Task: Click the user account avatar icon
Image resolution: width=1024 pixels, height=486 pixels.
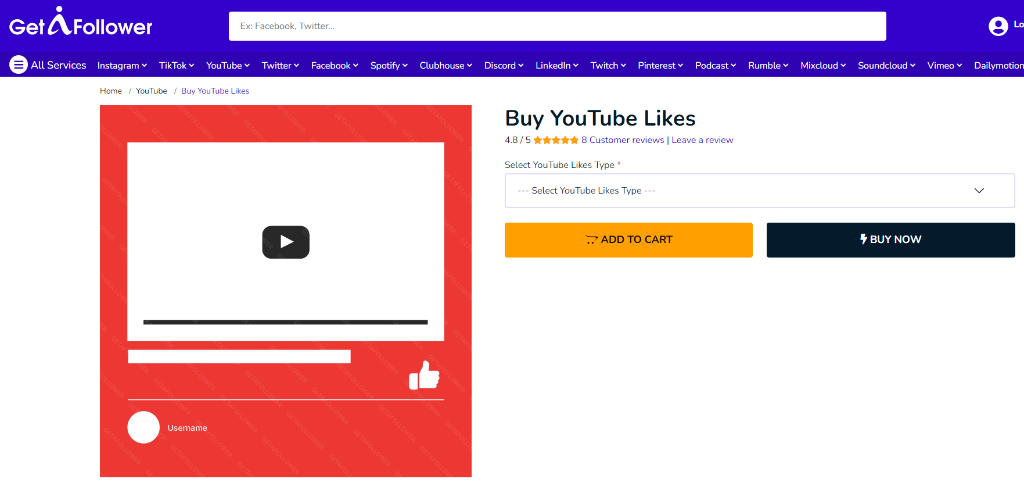Action: pyautogui.click(x=998, y=26)
